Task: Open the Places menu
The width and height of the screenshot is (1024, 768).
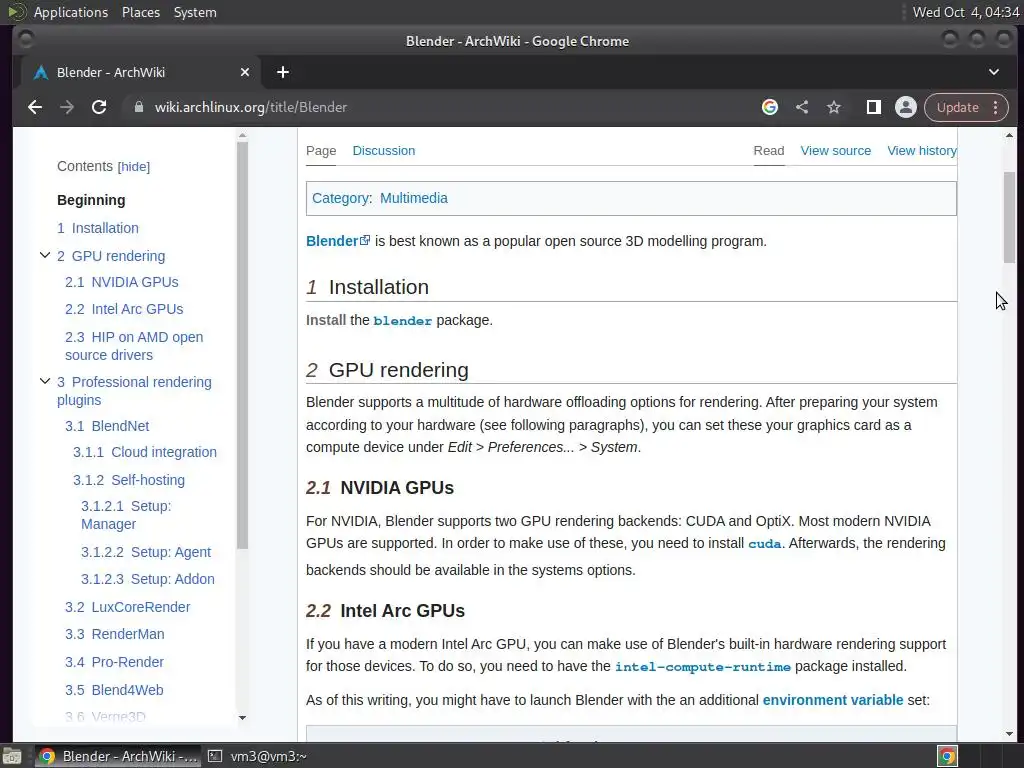Action: click(x=141, y=12)
